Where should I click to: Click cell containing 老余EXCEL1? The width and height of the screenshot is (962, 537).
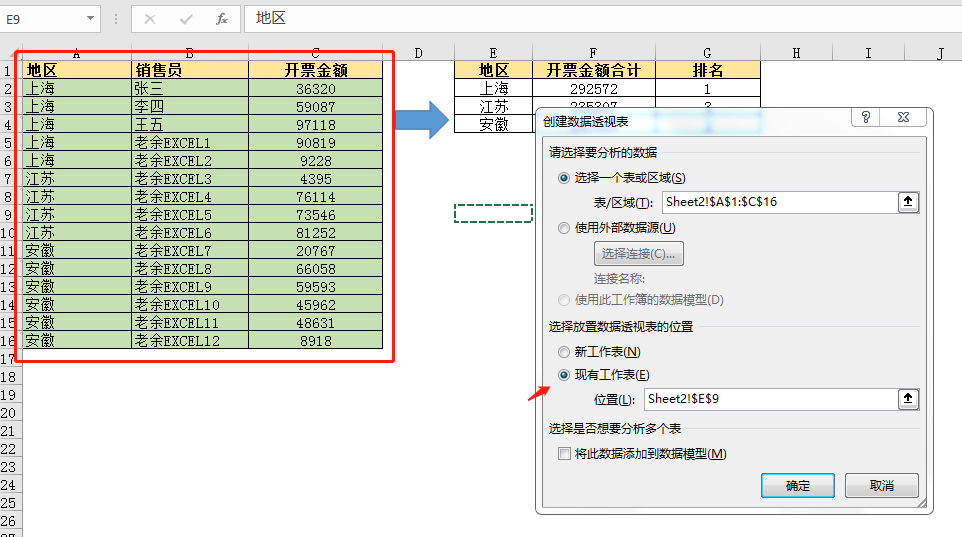click(190, 142)
